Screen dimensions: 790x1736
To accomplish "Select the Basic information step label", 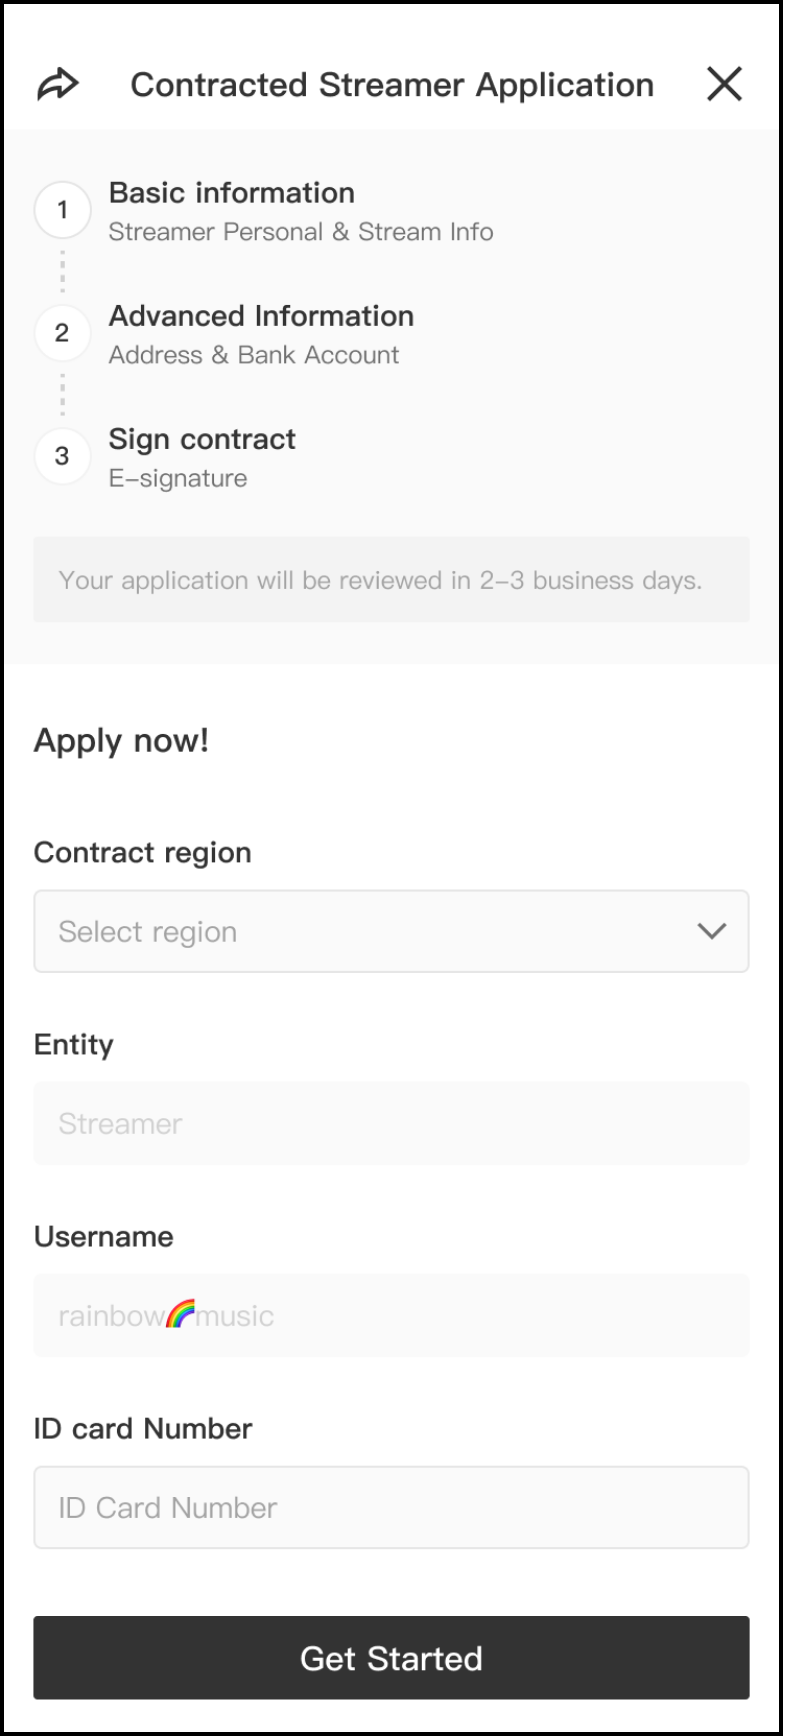I will point(231,193).
